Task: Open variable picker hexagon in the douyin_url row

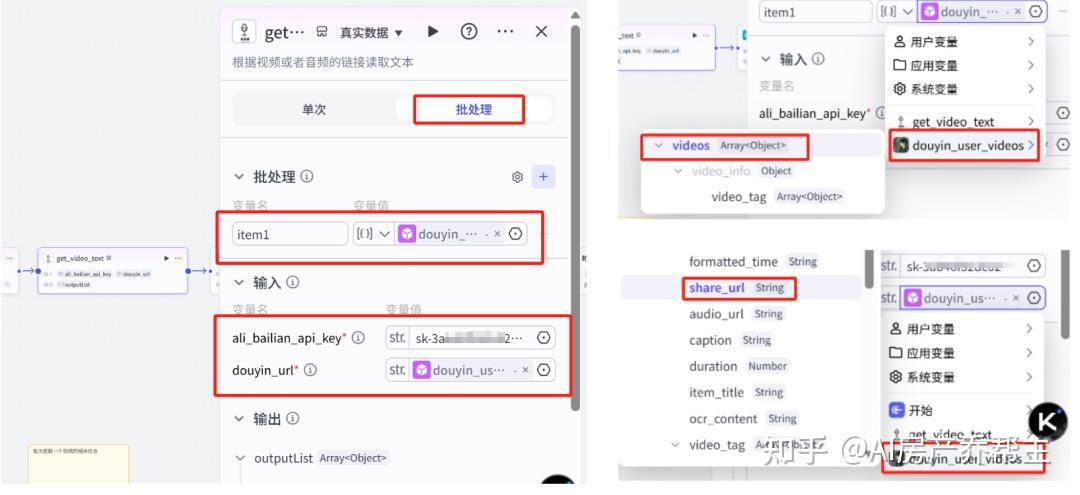Action: [544, 370]
